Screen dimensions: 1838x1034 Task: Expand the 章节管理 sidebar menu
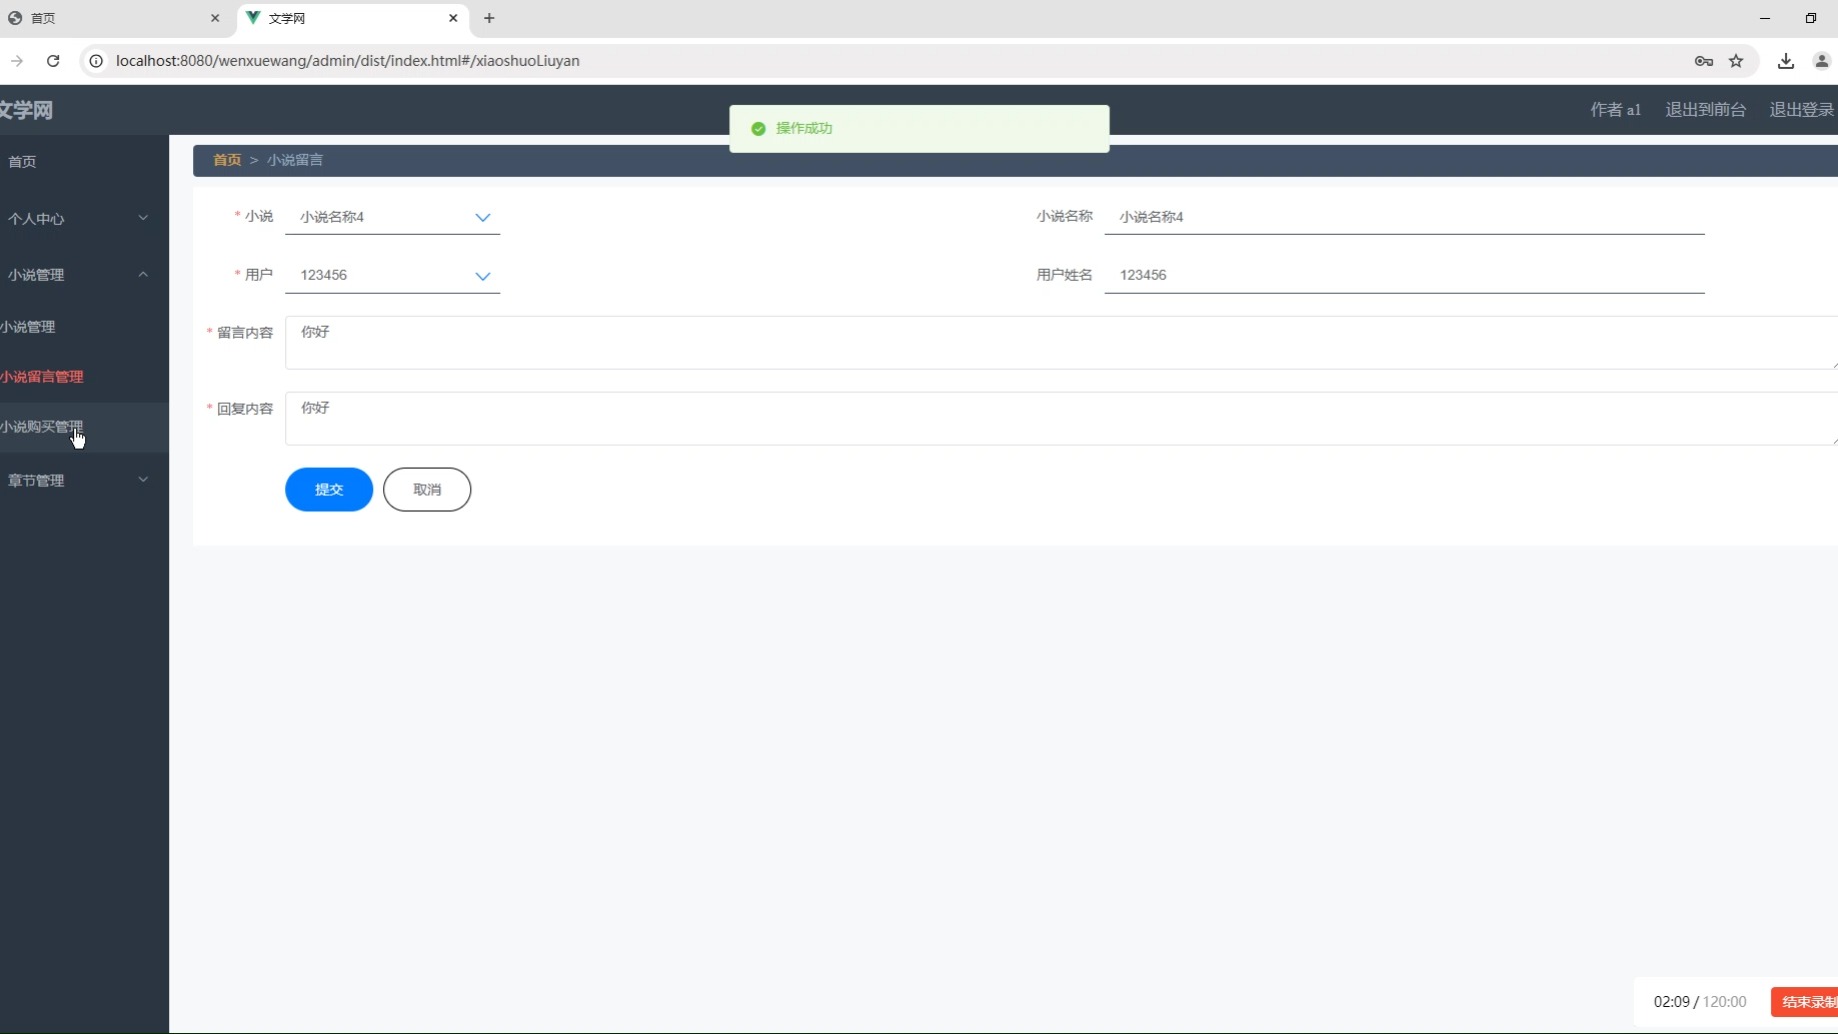[x=84, y=480]
